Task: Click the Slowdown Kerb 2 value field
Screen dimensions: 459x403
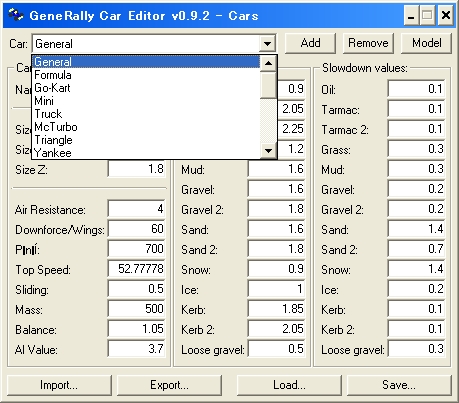Action: click(417, 329)
